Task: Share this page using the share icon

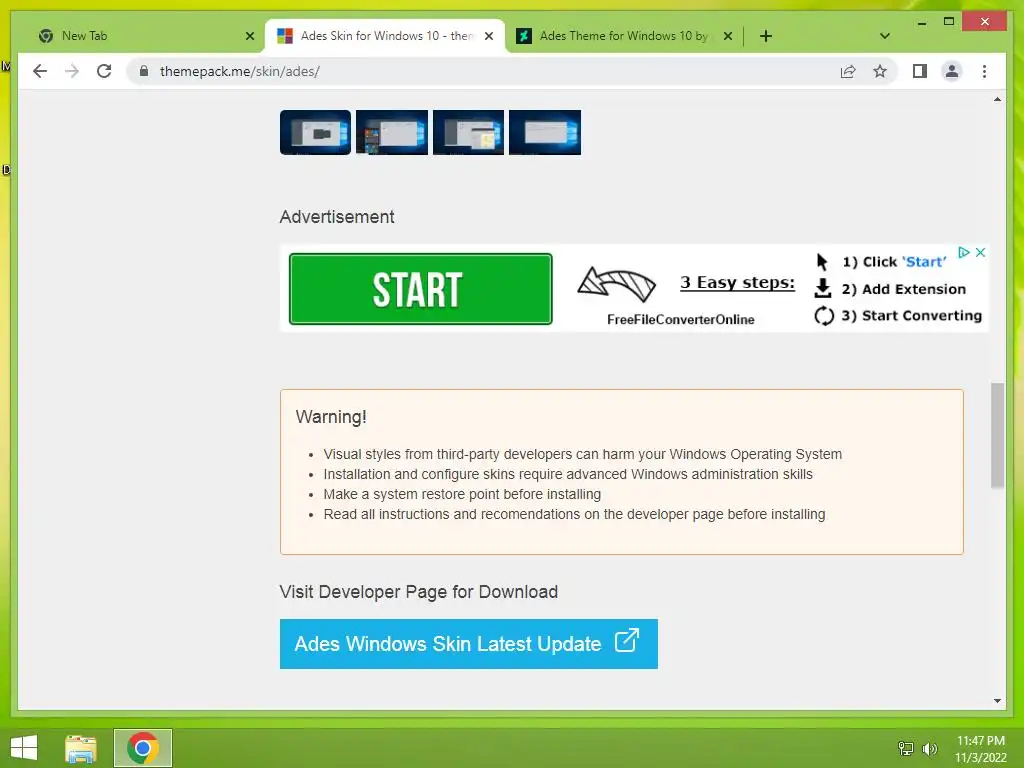Action: click(x=848, y=71)
